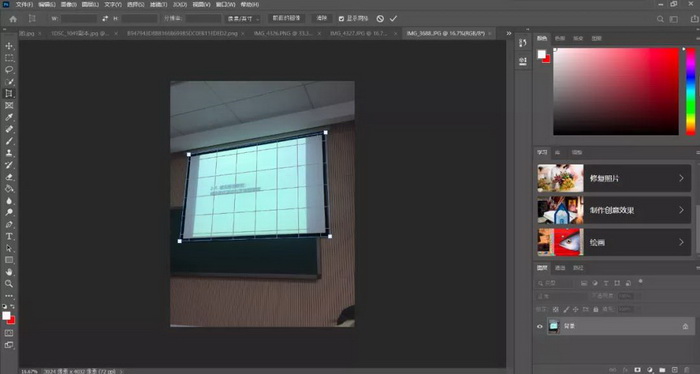Toggle the layer filter on/off switch
Image resolution: width=700 pixels, height=374 pixels.
[641, 282]
